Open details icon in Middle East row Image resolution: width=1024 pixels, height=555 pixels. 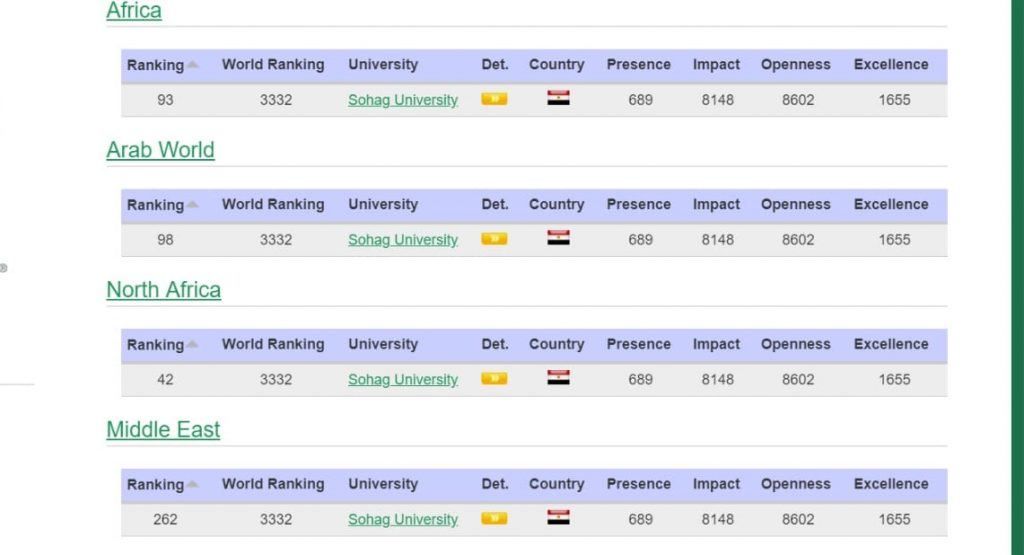tap(494, 518)
